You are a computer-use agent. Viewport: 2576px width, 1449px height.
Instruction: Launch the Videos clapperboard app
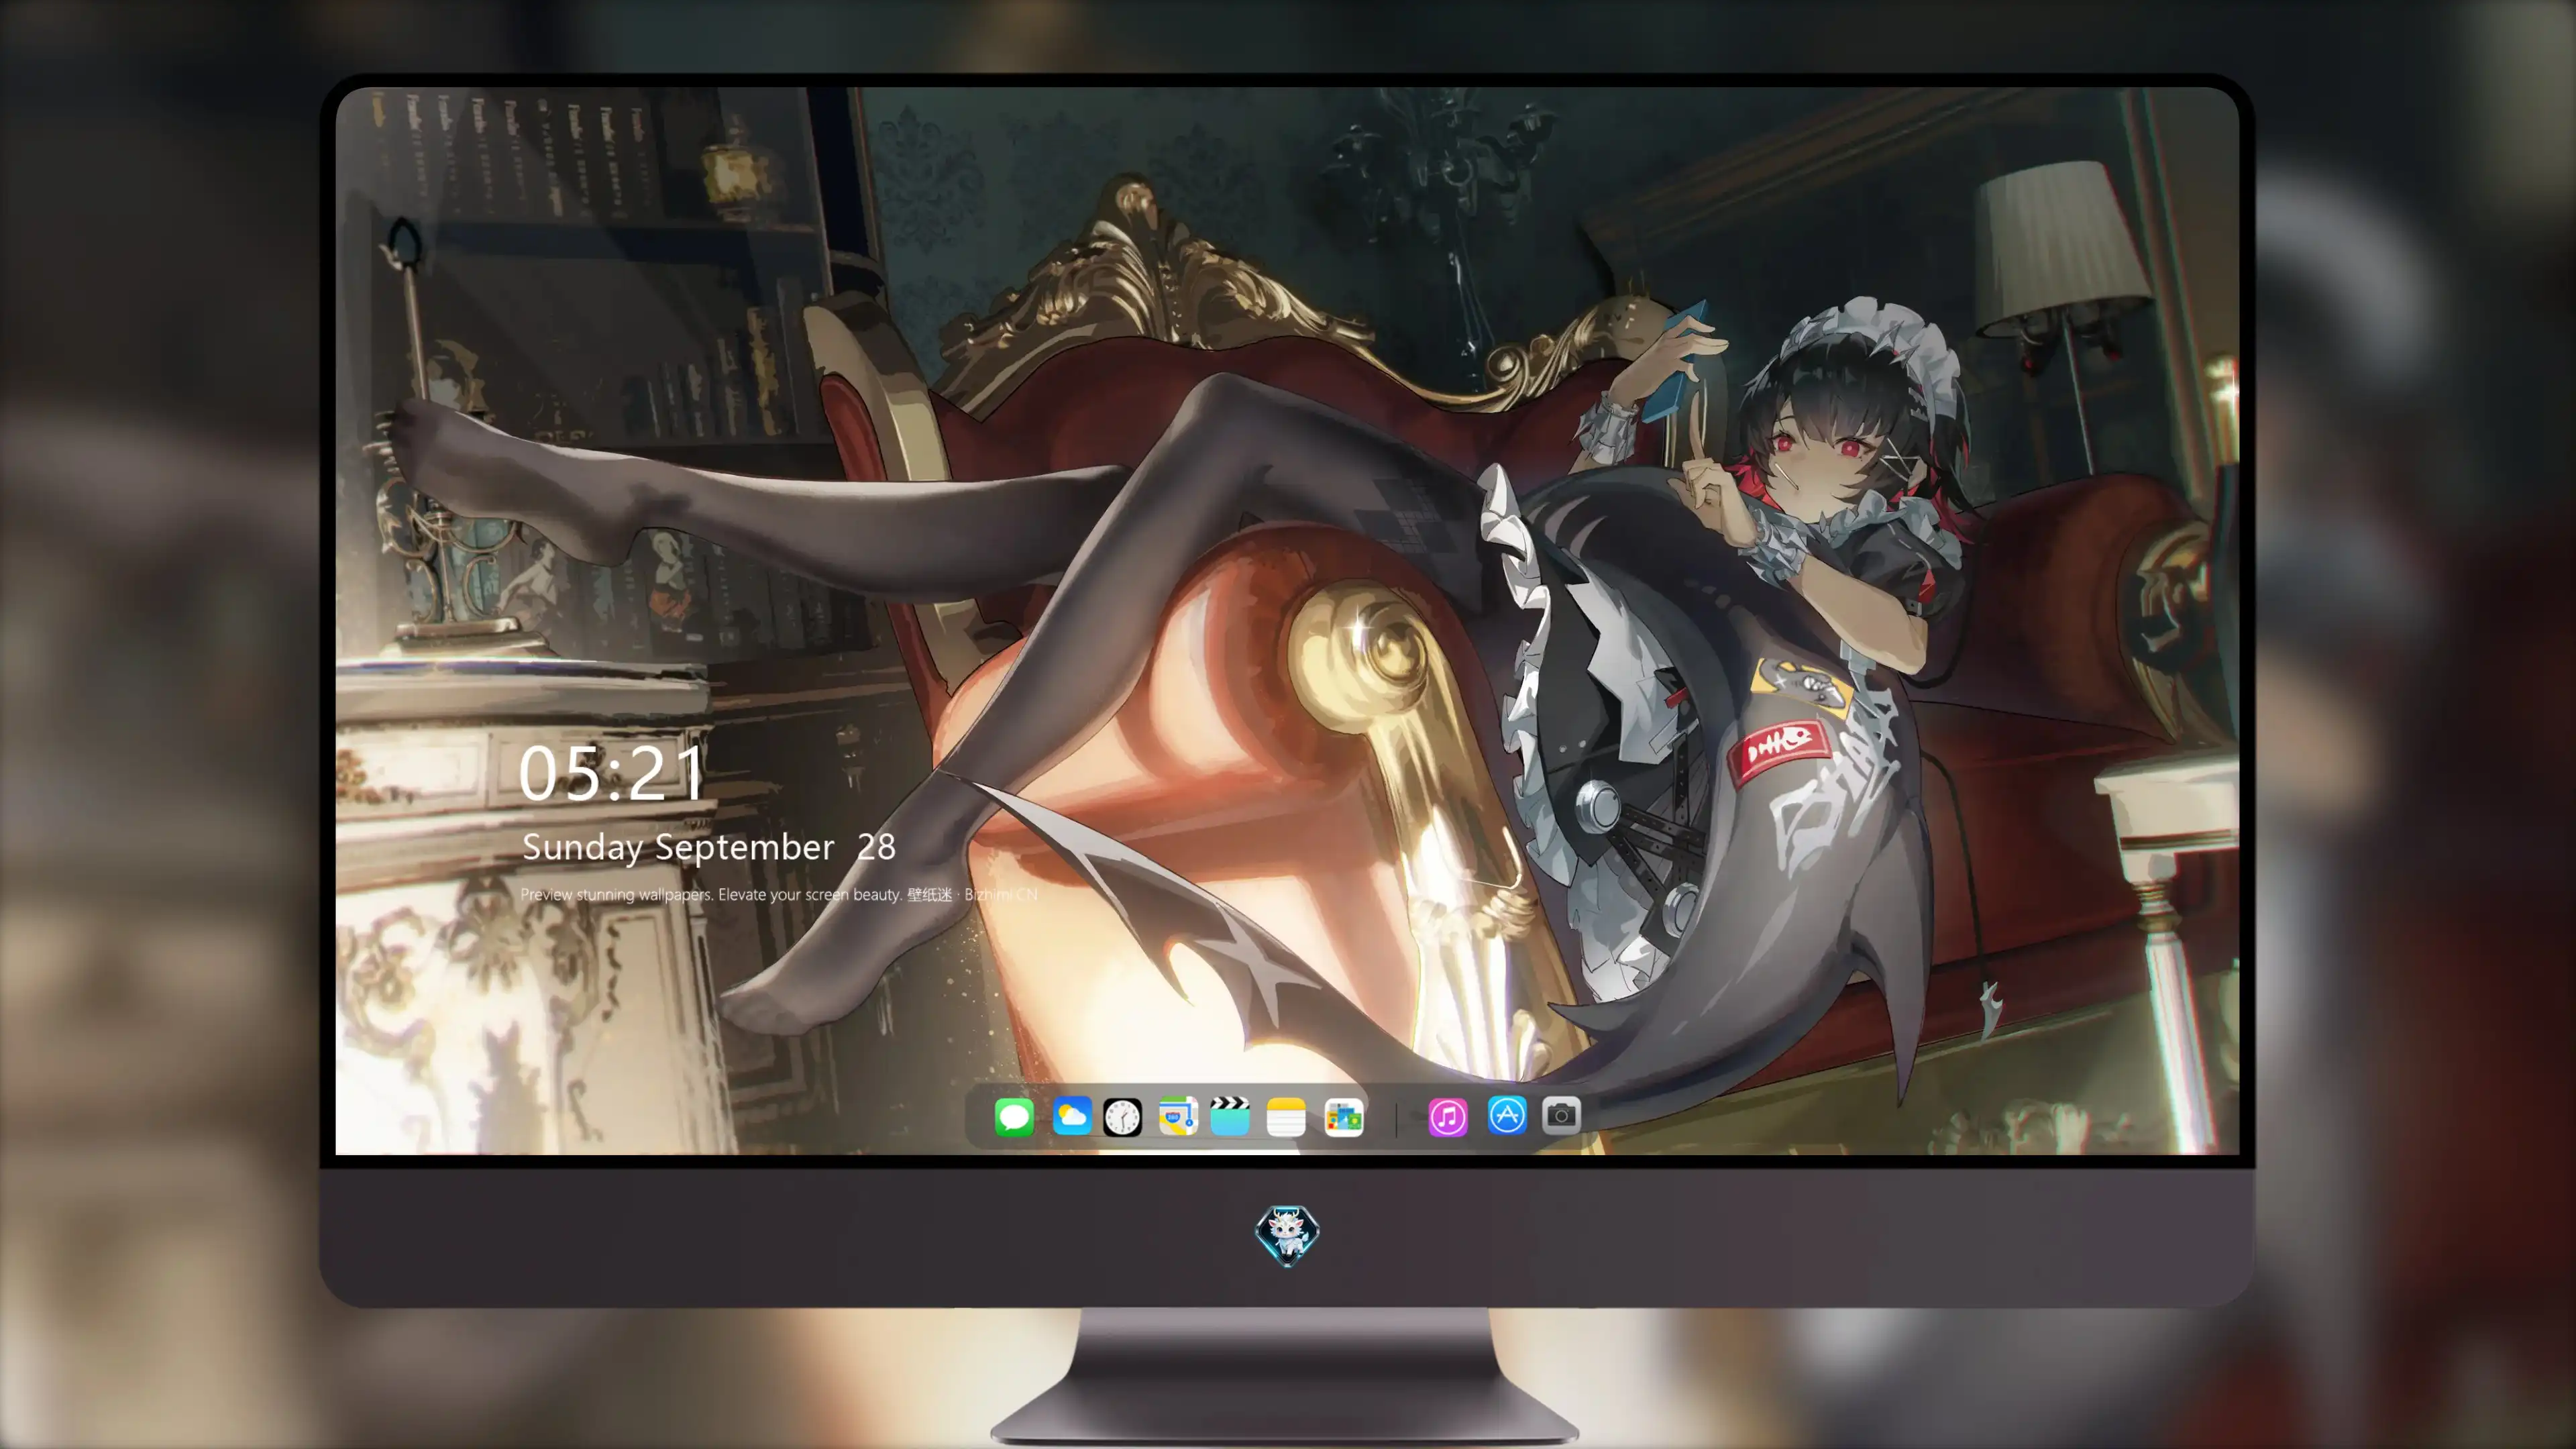tap(1230, 1116)
